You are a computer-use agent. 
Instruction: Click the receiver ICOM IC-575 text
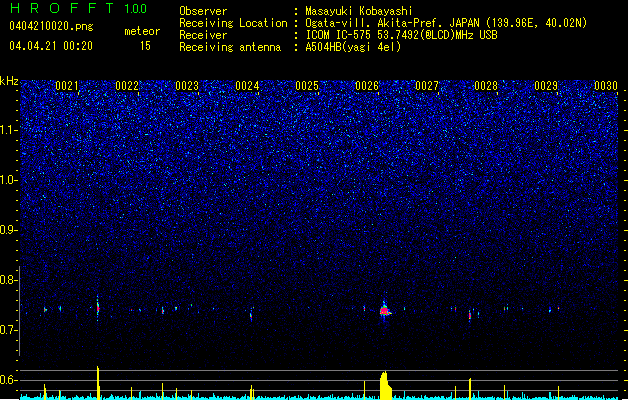[402, 35]
